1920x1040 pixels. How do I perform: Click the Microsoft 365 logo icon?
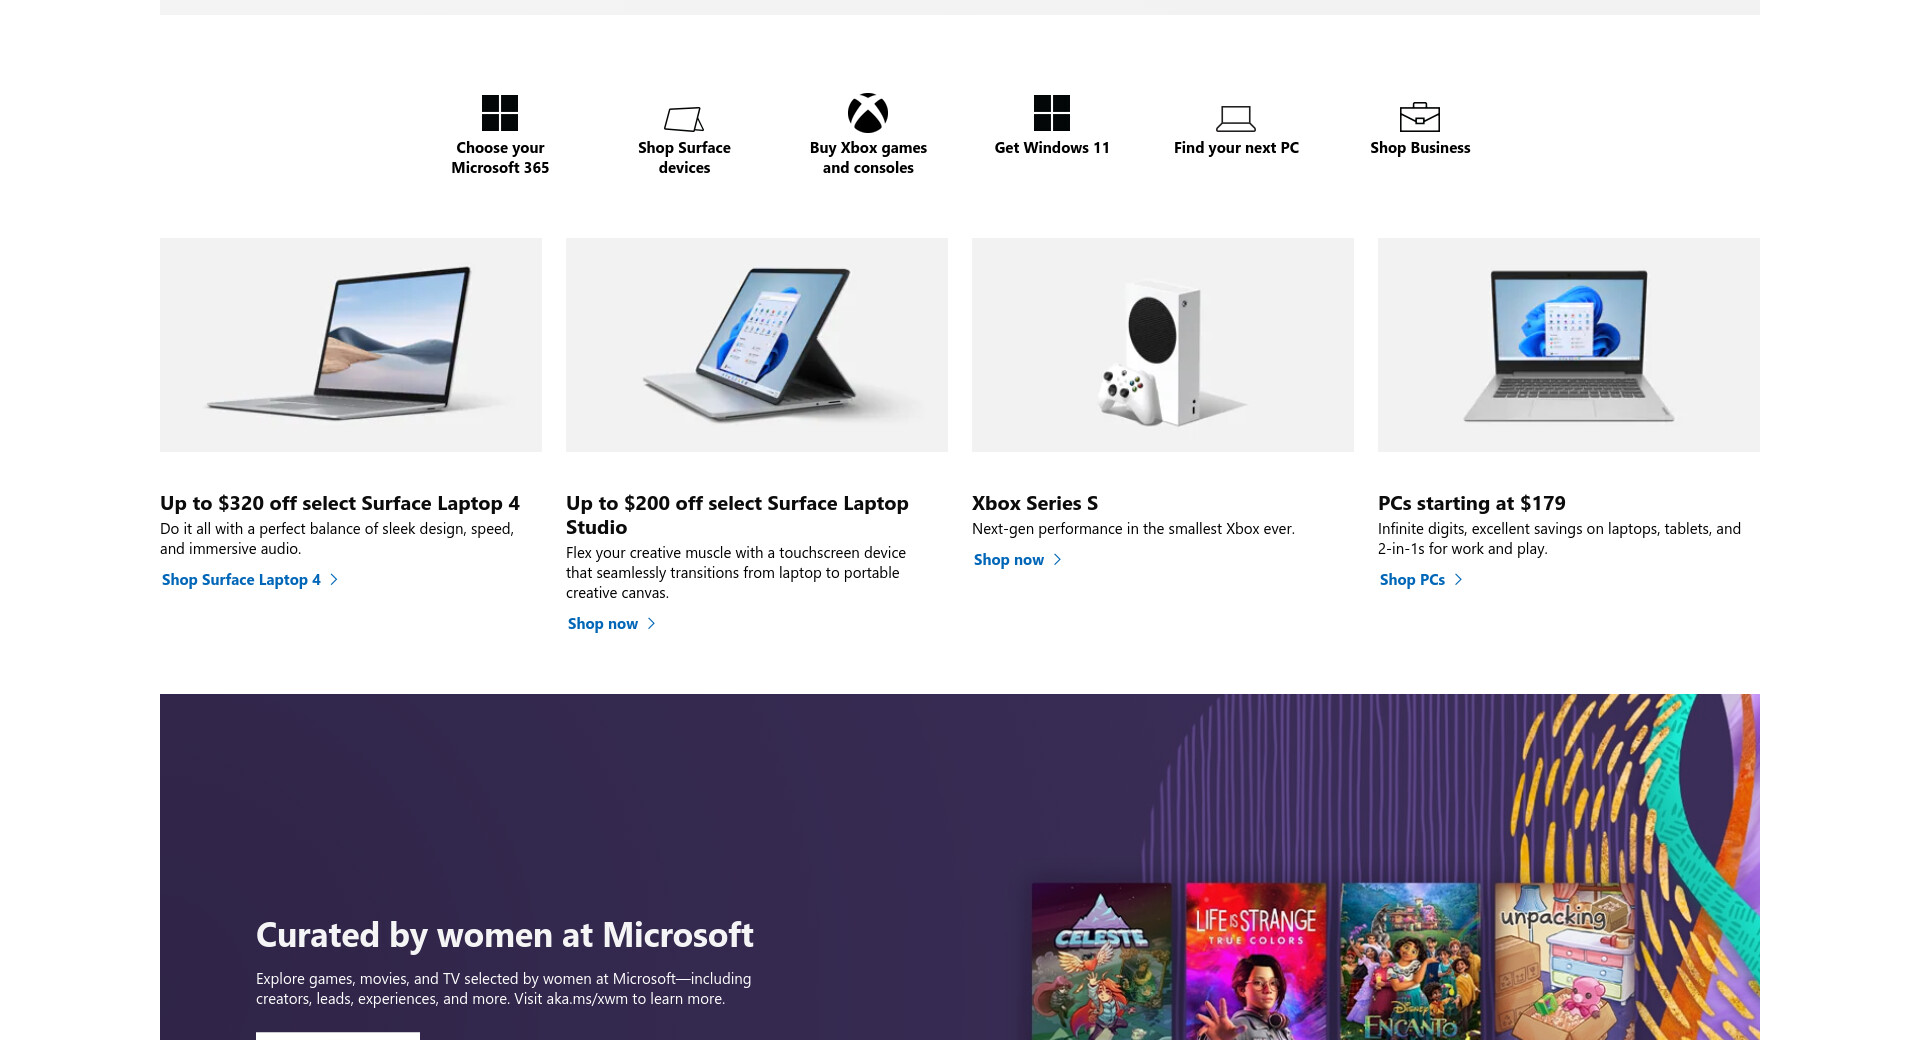click(500, 113)
